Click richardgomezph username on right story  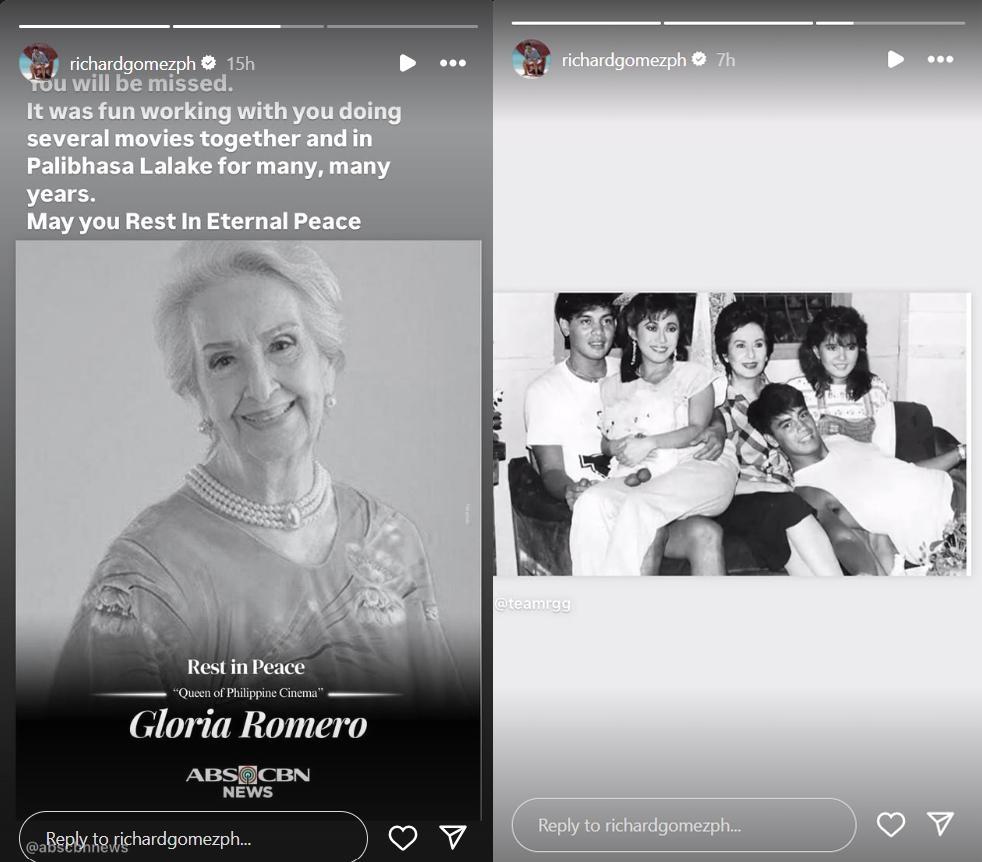click(x=624, y=60)
